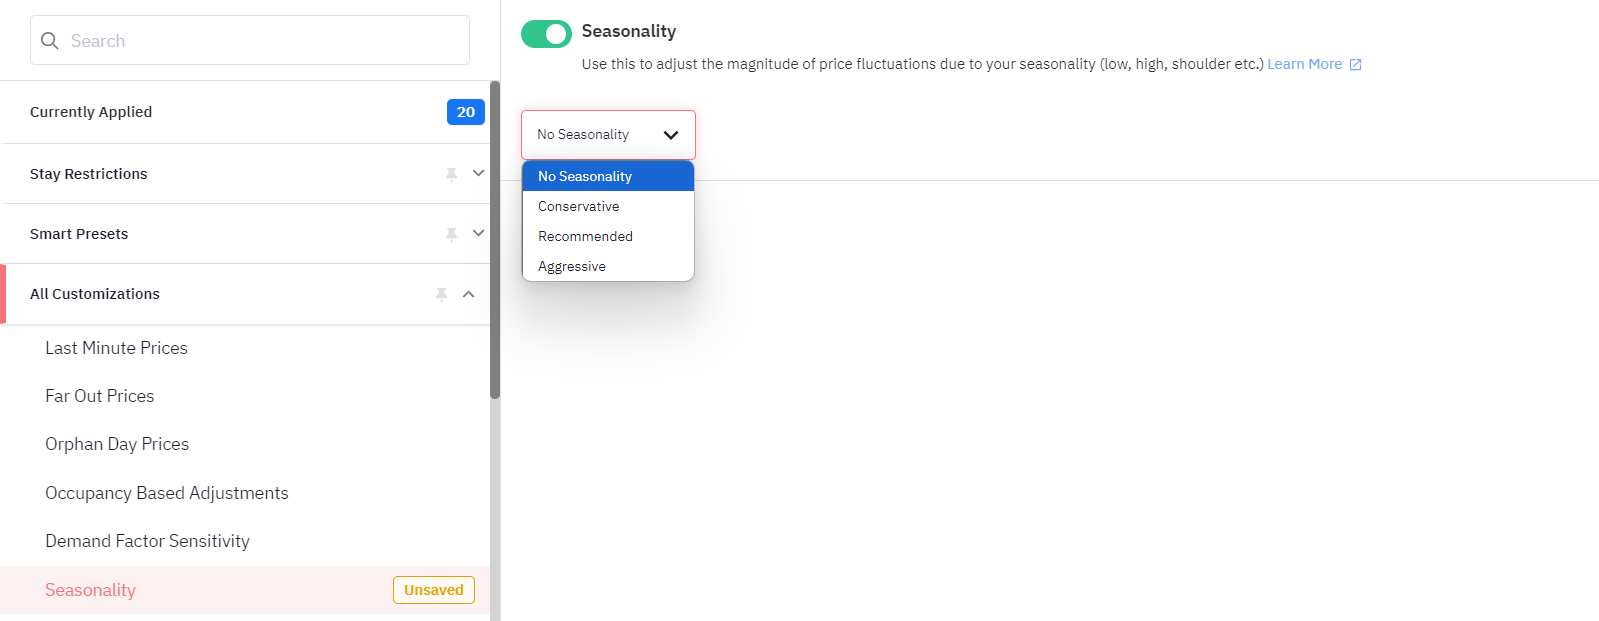Open the Learn More external link icon
The width and height of the screenshot is (1599, 621).
[1356, 64]
